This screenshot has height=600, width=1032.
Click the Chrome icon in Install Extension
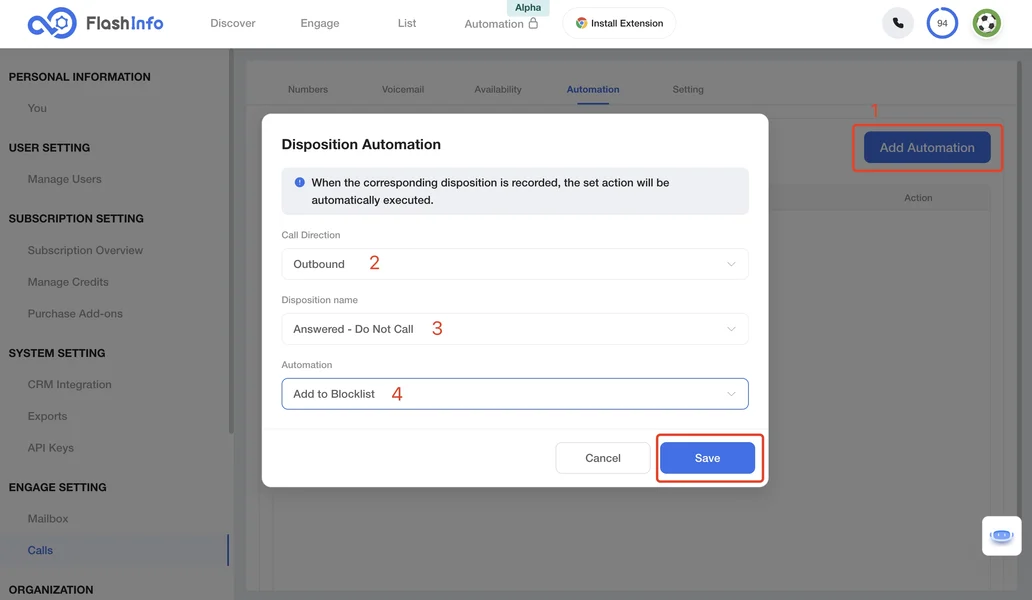coord(581,23)
